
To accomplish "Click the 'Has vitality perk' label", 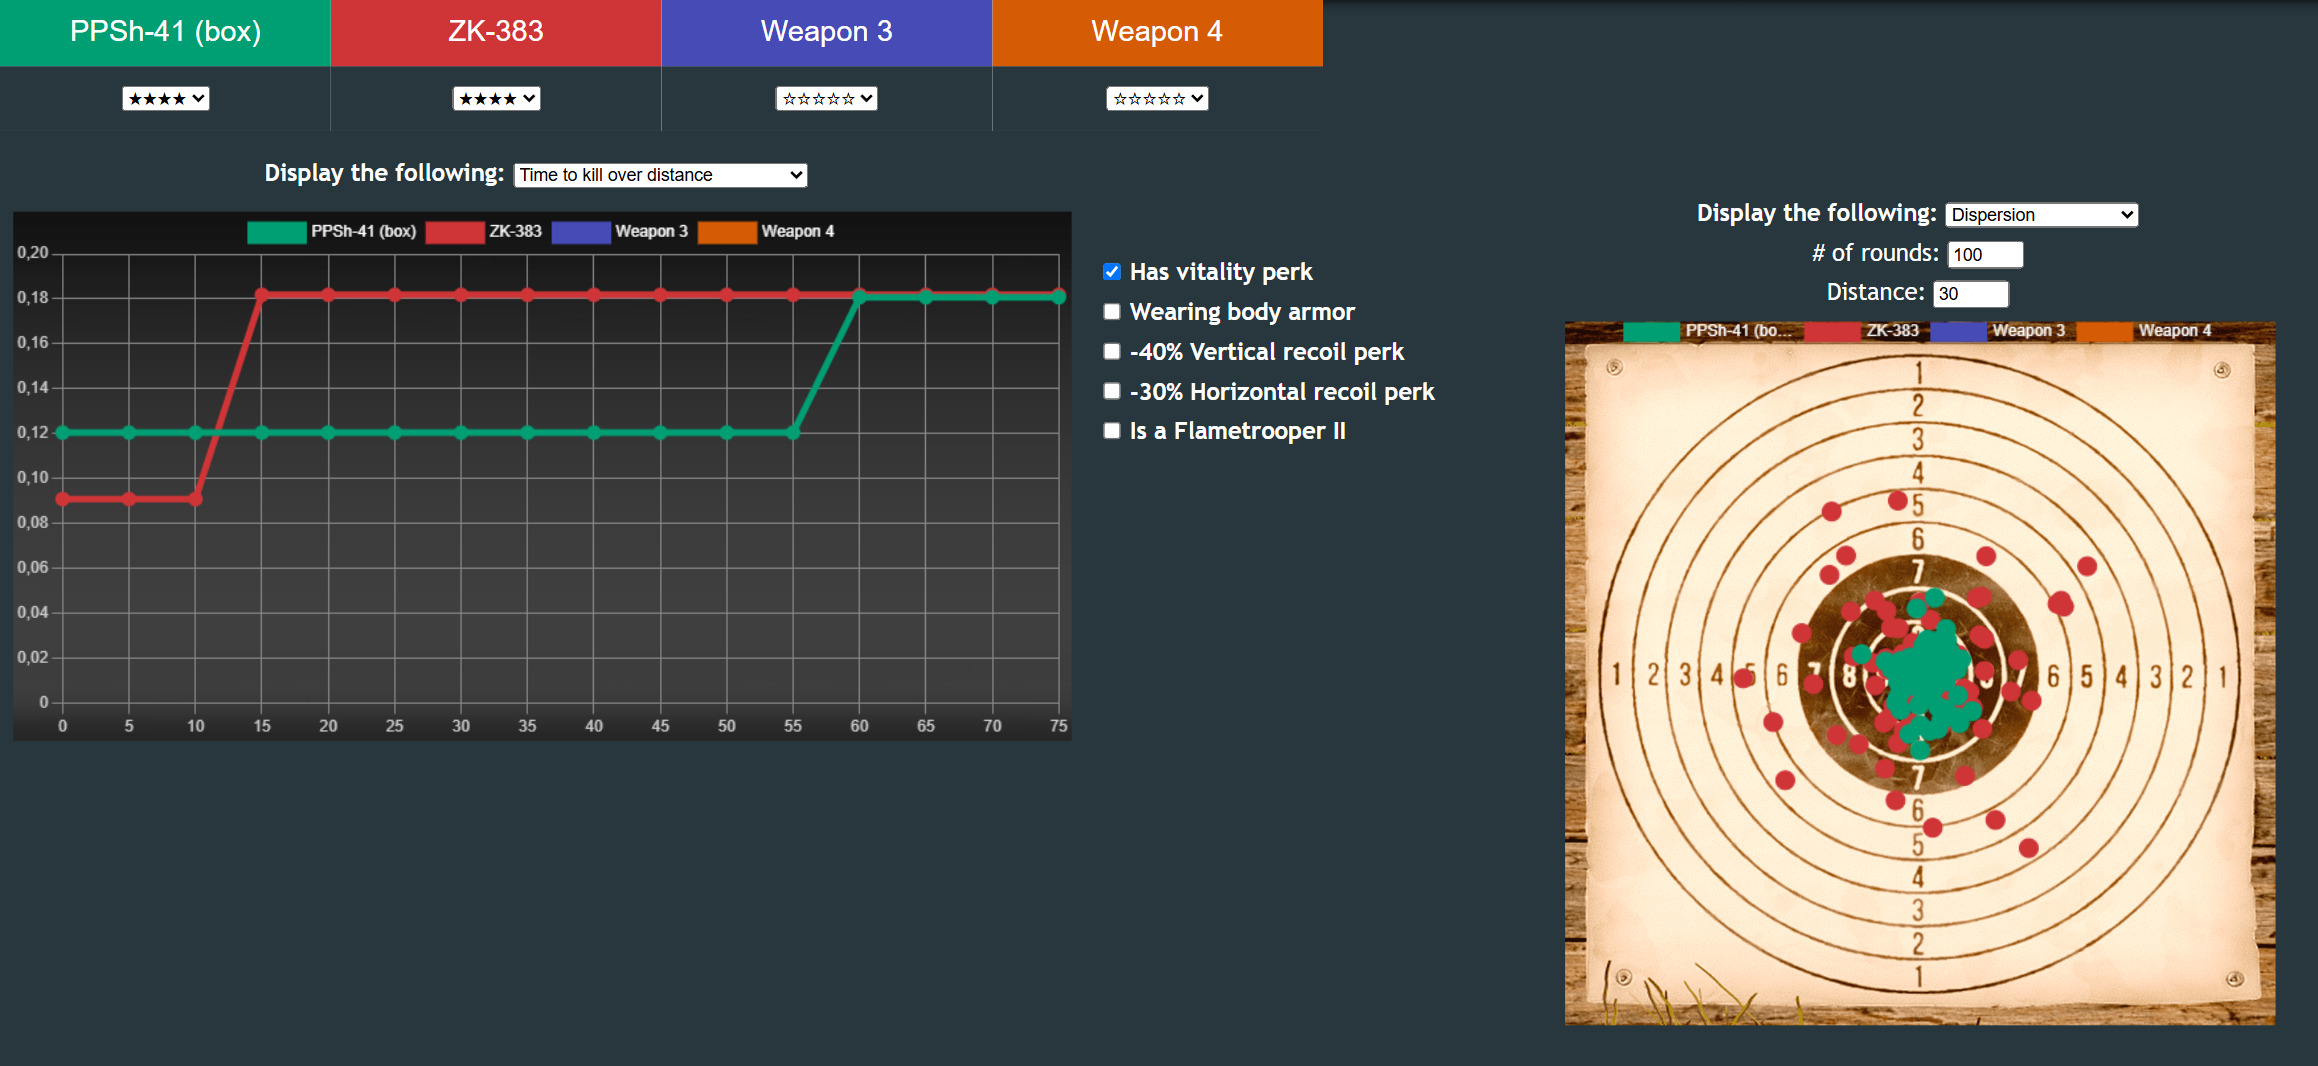I will pos(1221,272).
